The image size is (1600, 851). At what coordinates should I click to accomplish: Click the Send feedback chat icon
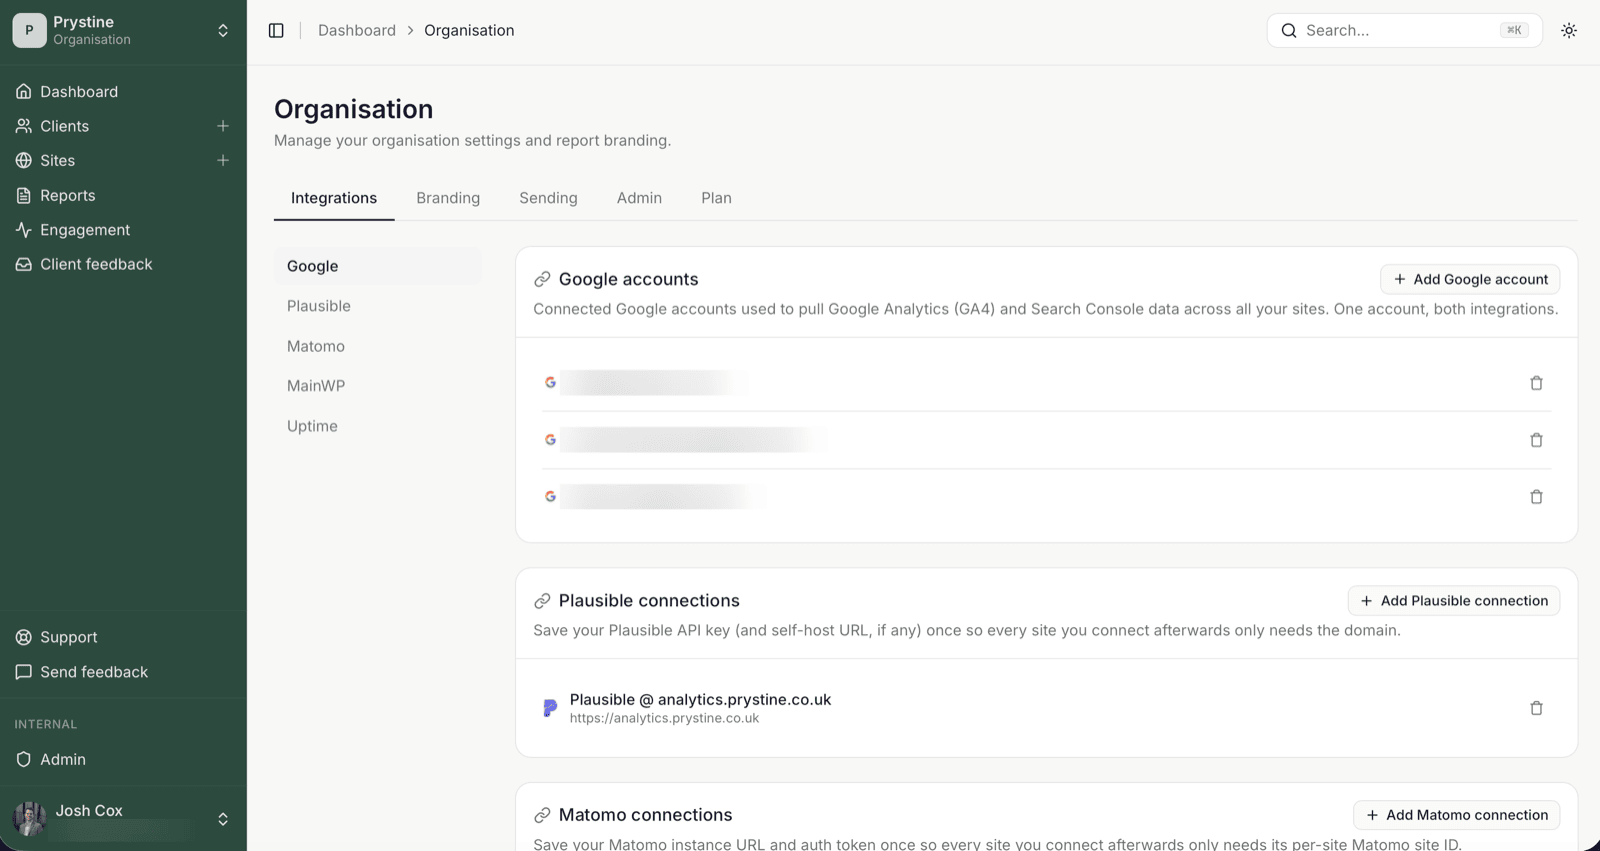click(24, 672)
